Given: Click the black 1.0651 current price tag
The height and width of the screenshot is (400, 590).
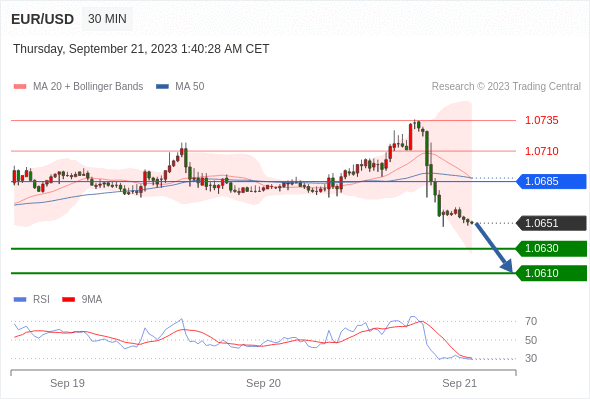Looking at the screenshot, I should (x=551, y=223).
